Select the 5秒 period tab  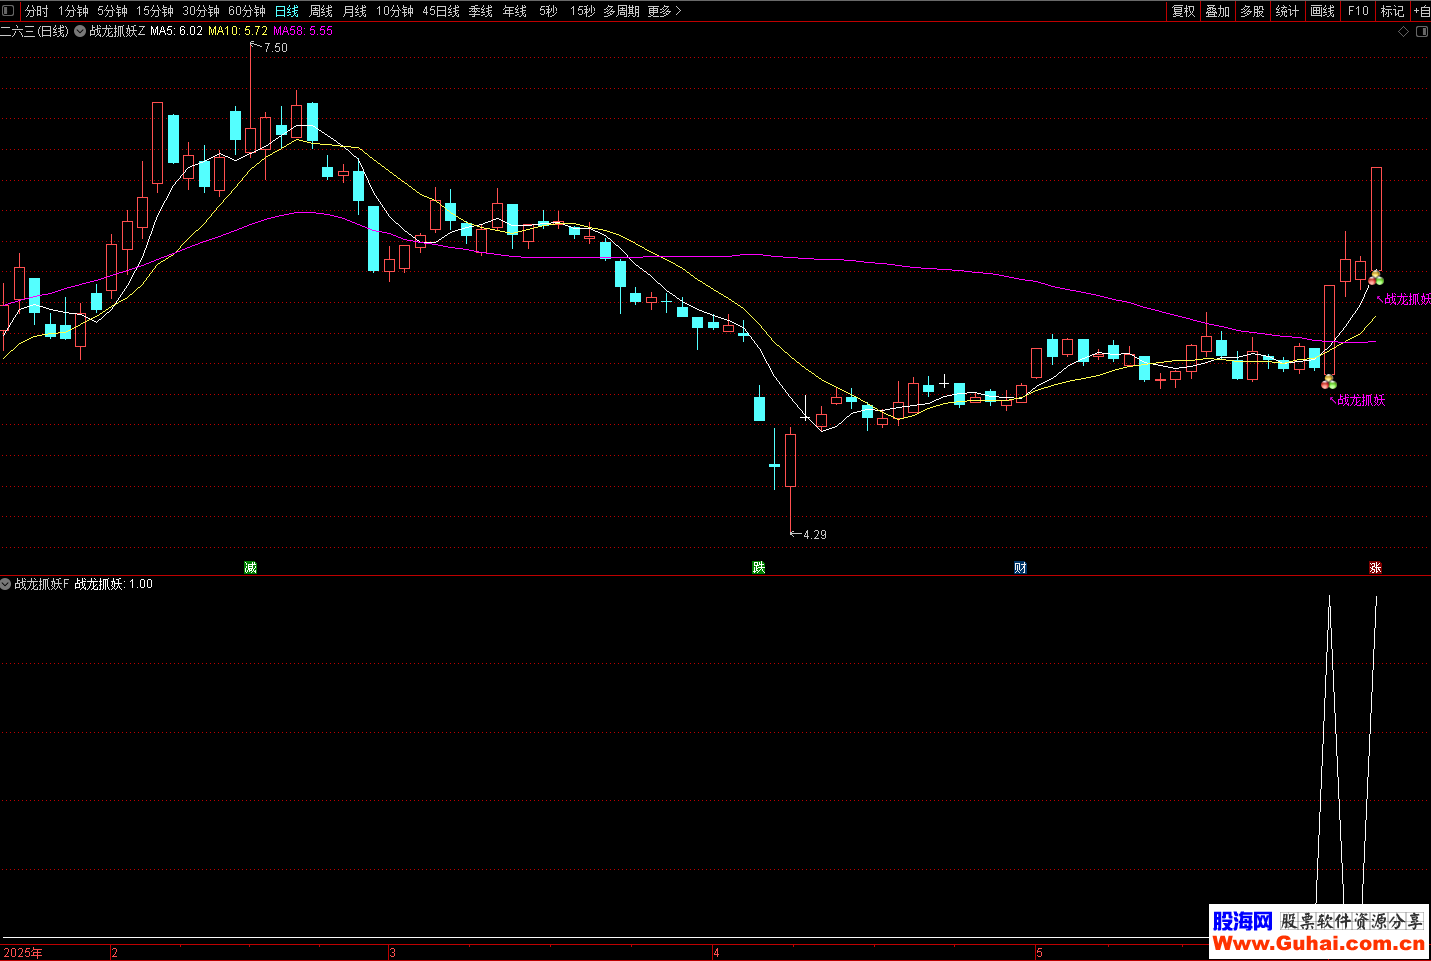[x=548, y=11]
